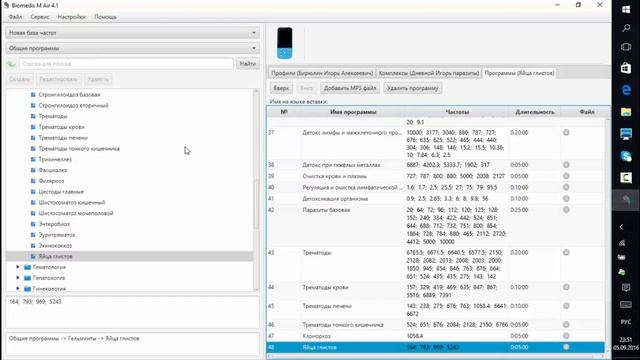Click the Удалить программу button
The image size is (640, 360).
[413, 88]
